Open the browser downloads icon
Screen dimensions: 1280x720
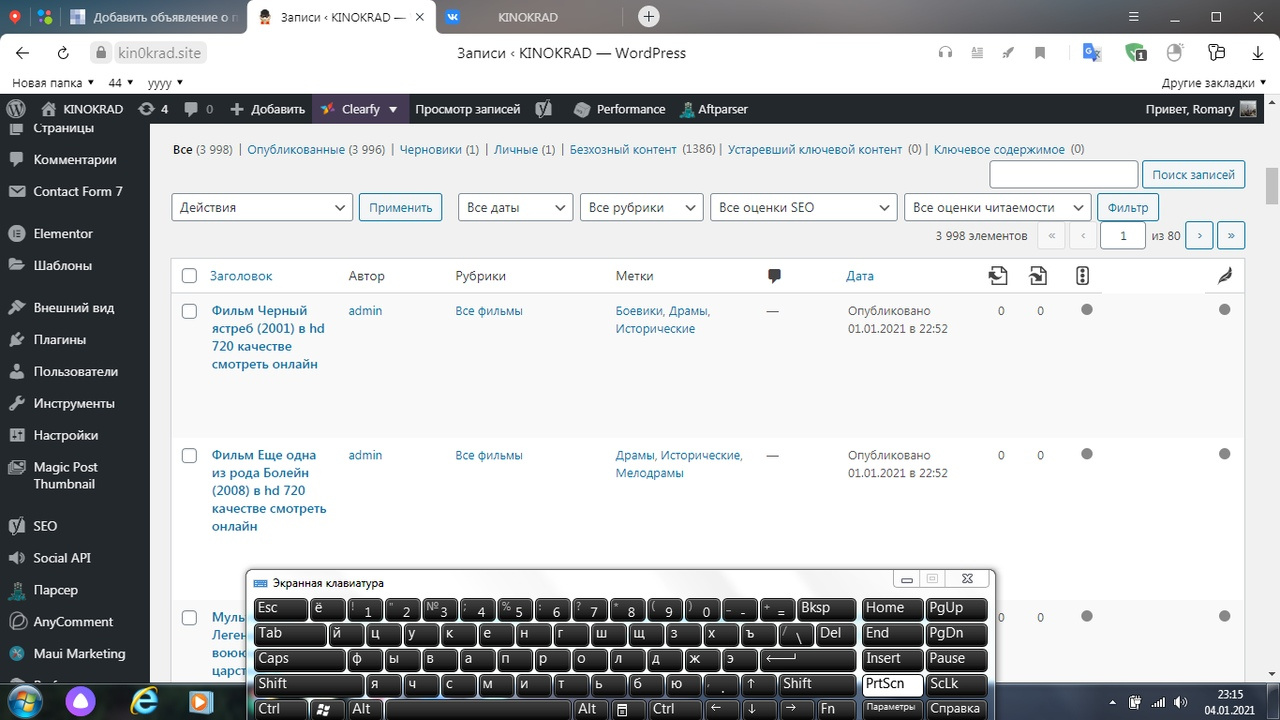point(1258,53)
